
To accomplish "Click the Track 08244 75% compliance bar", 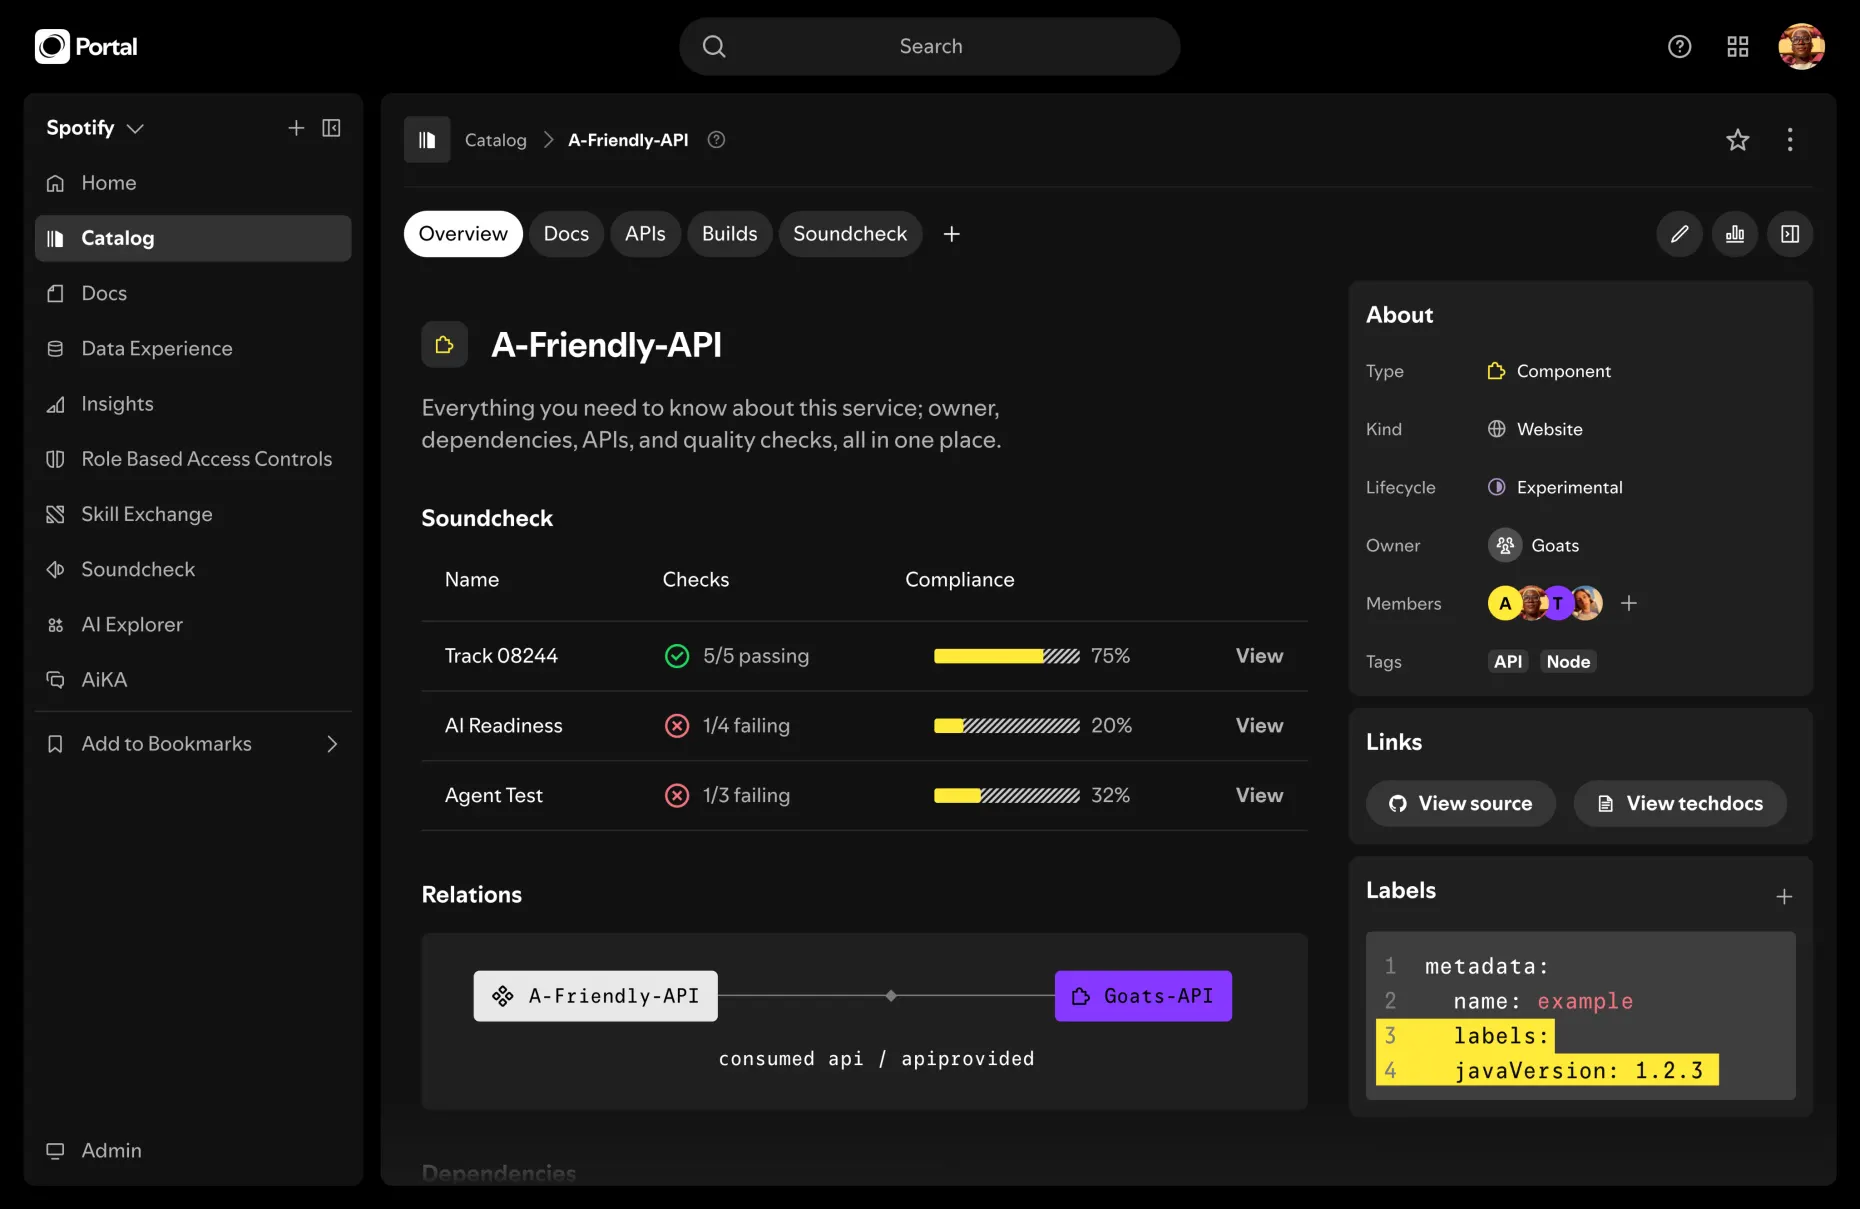I will click(x=1007, y=656).
